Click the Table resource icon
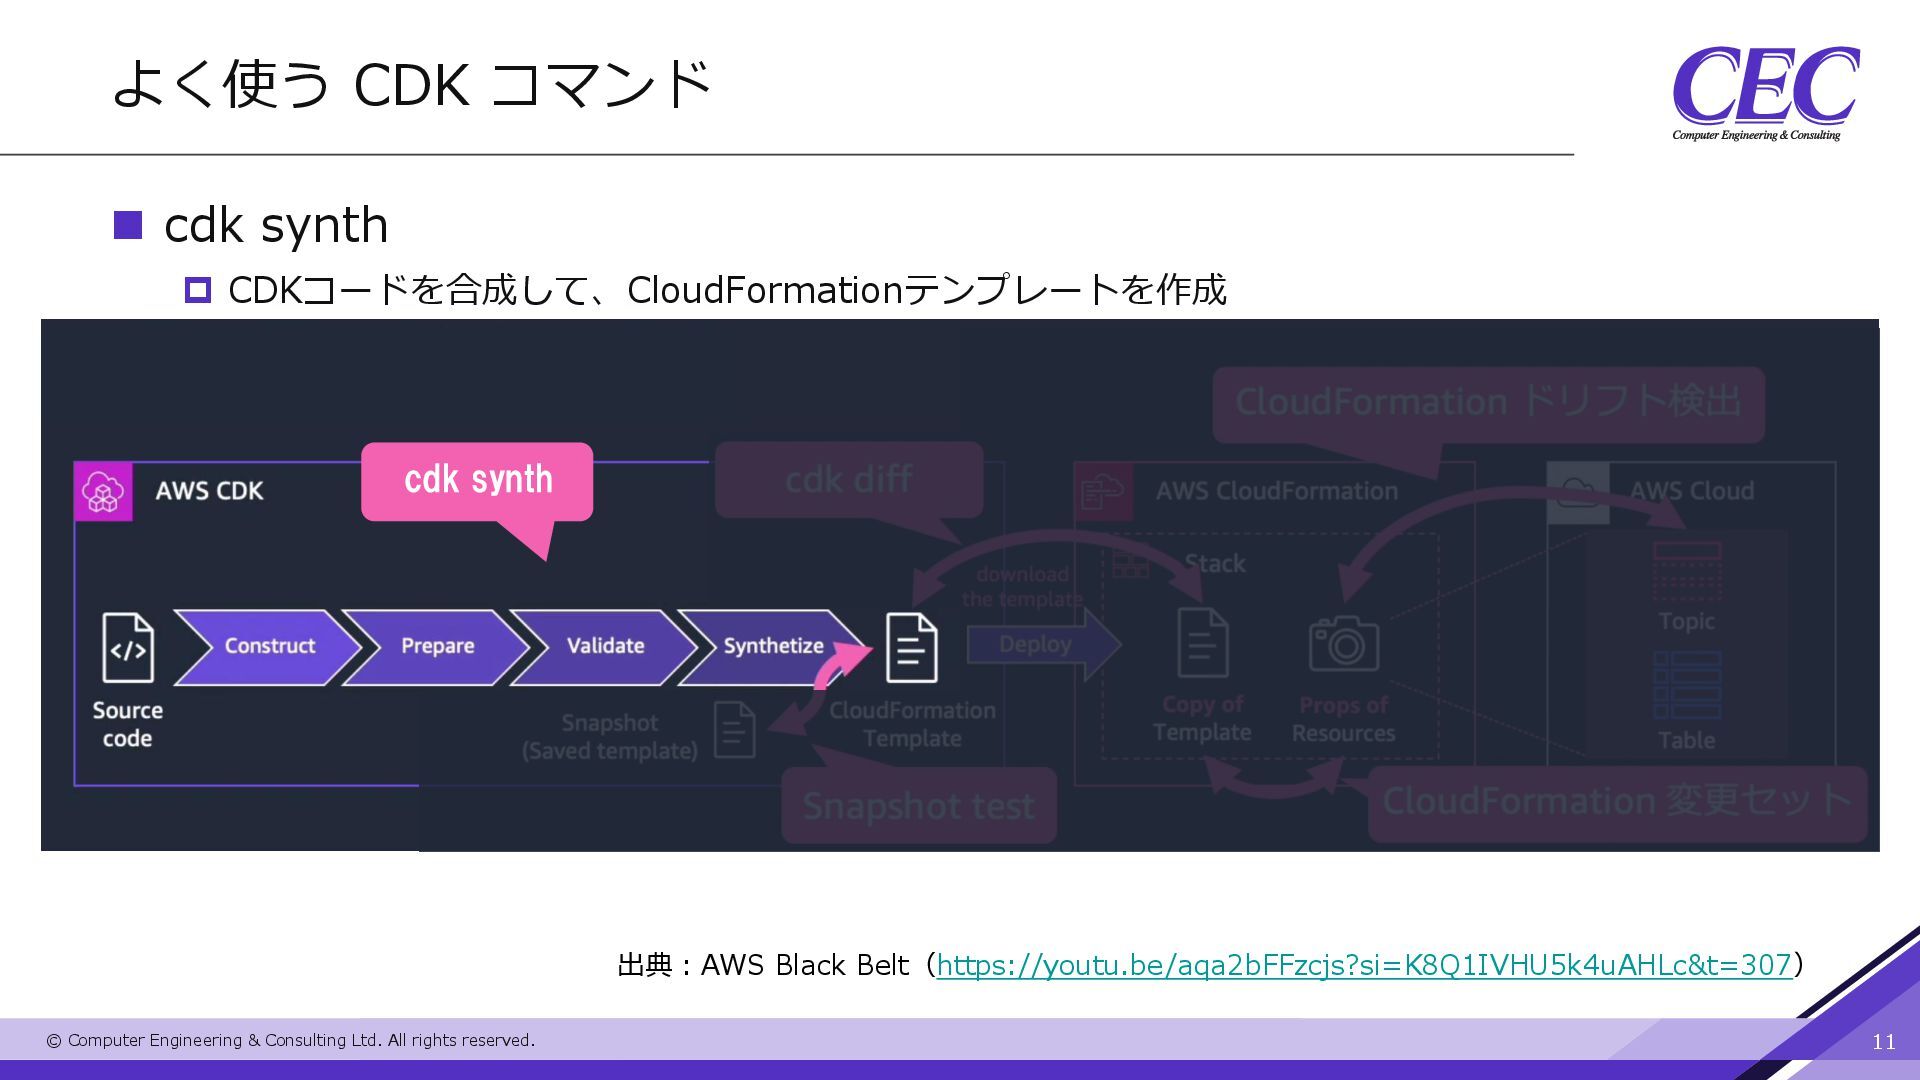This screenshot has height=1080, width=1920. pos(1687,686)
